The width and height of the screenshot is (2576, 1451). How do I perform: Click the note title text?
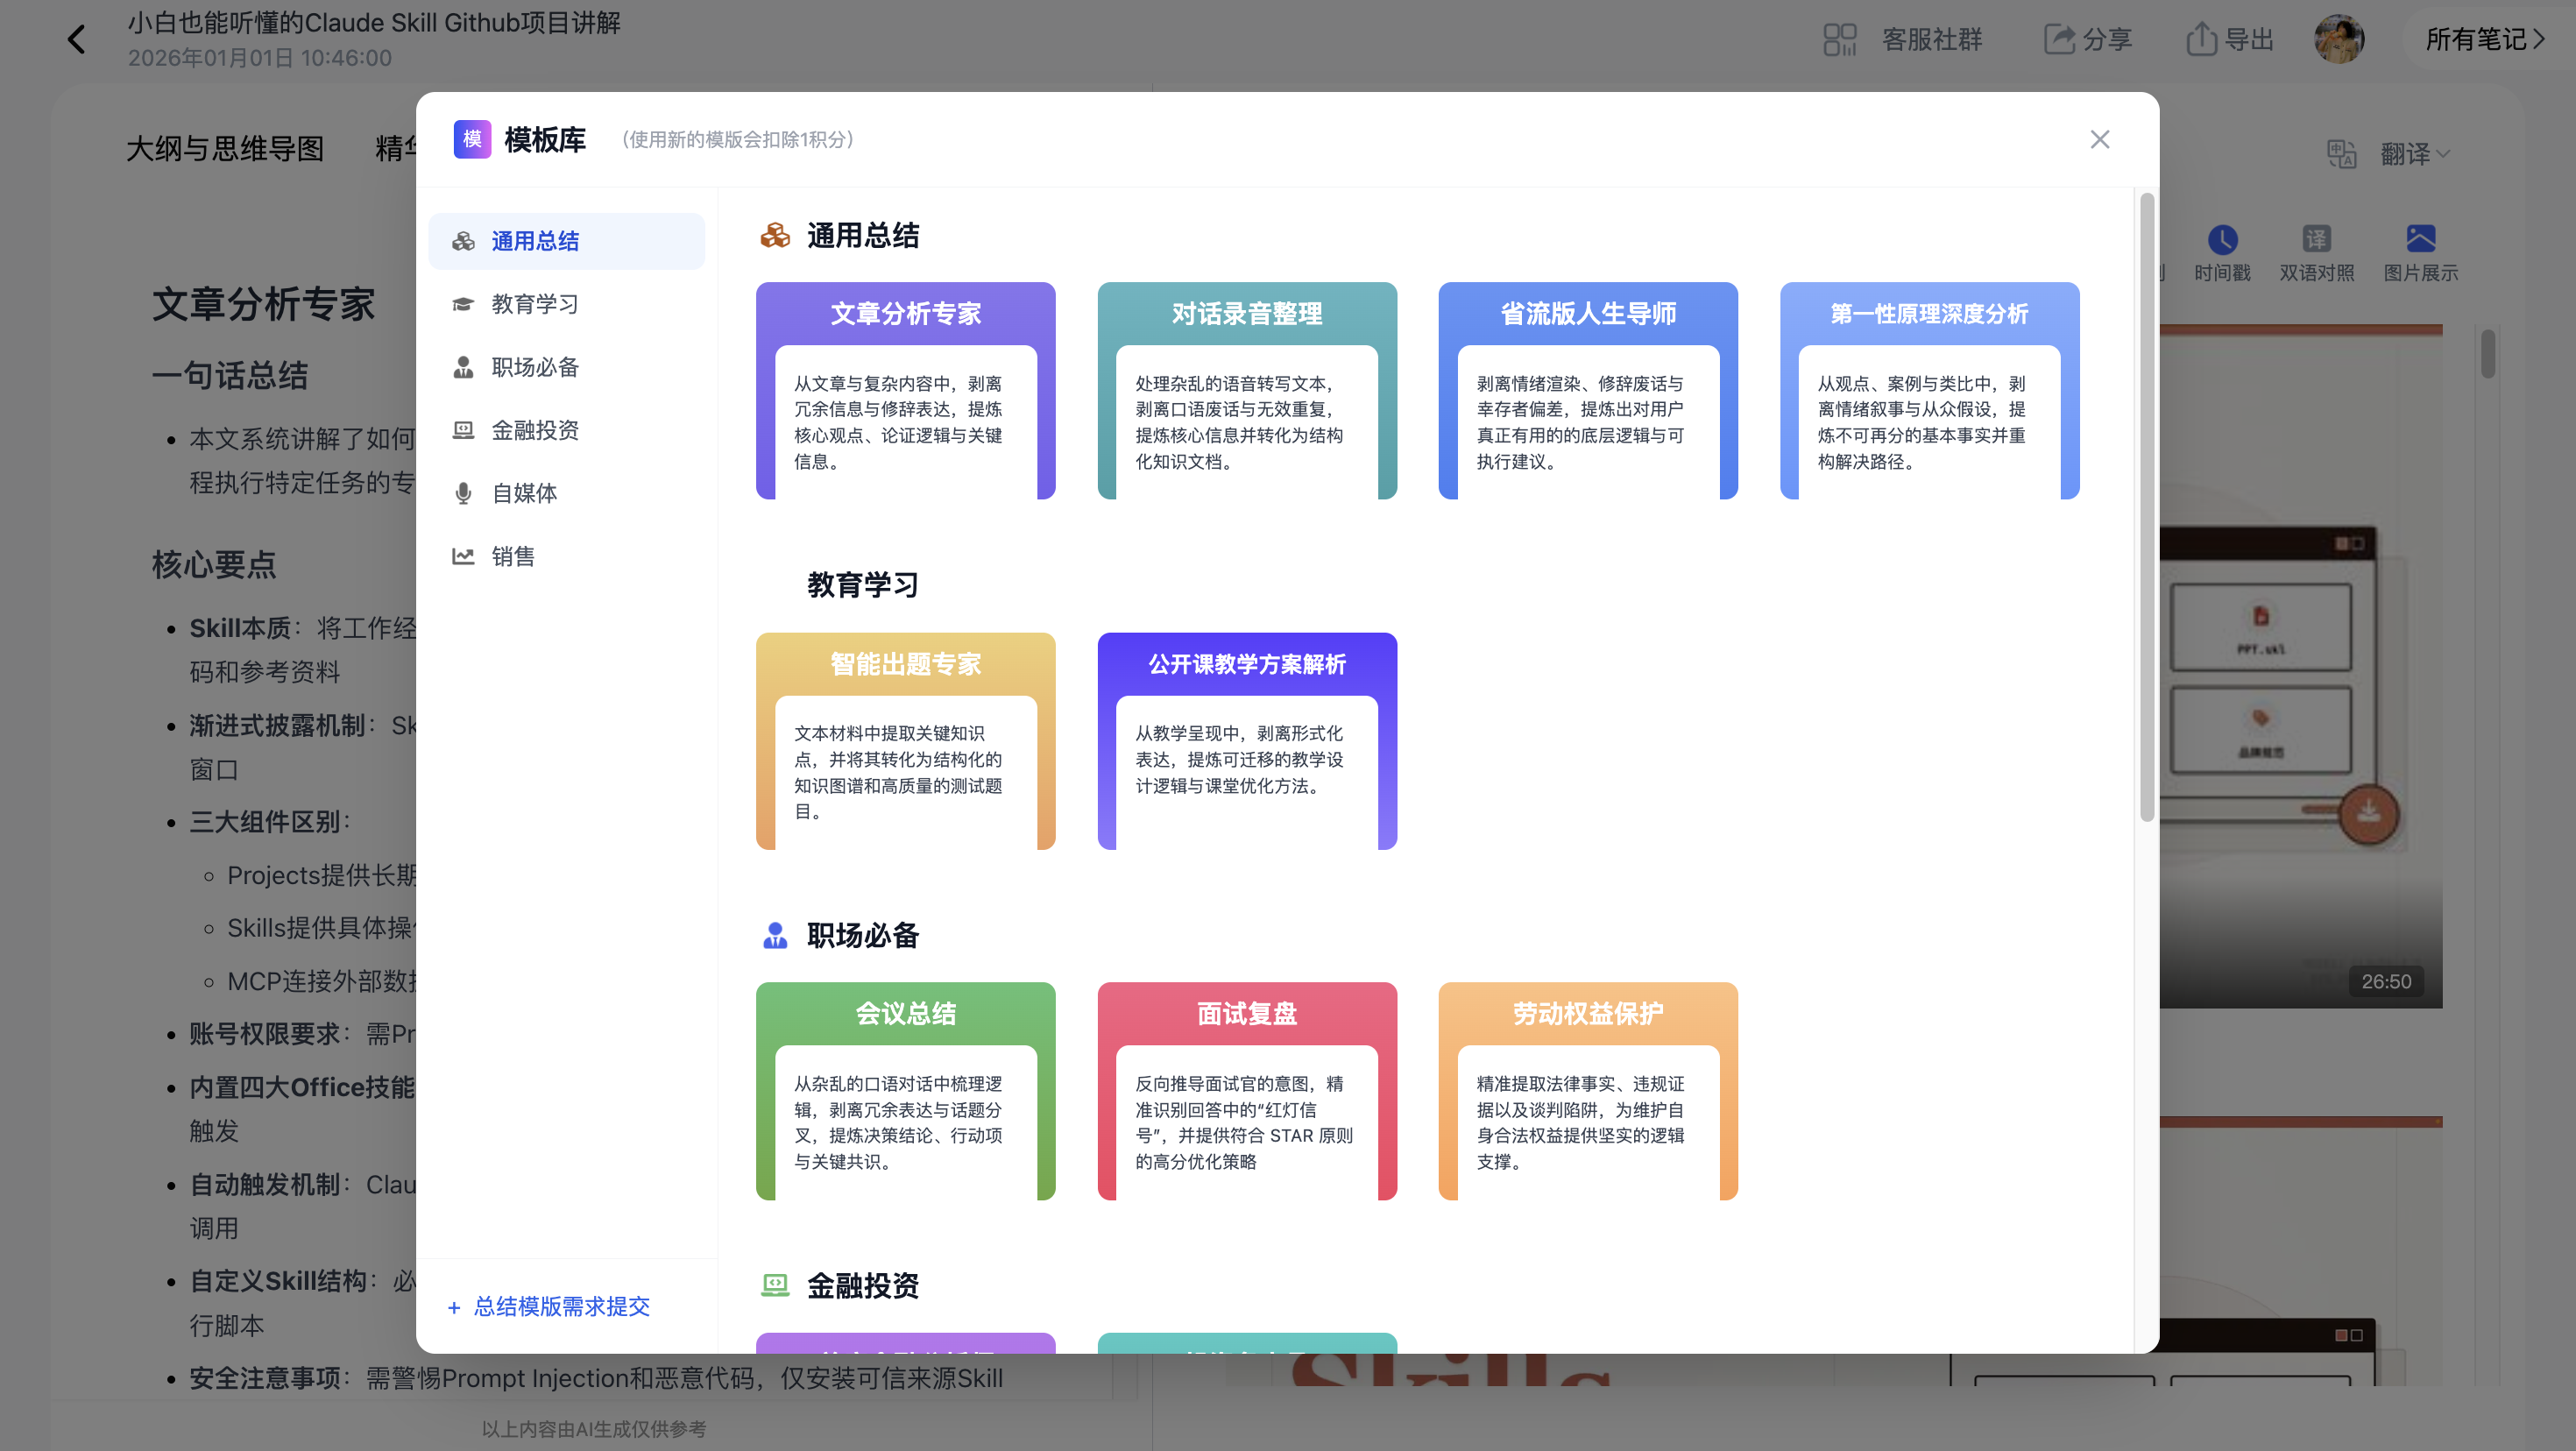pyautogui.click(x=374, y=23)
